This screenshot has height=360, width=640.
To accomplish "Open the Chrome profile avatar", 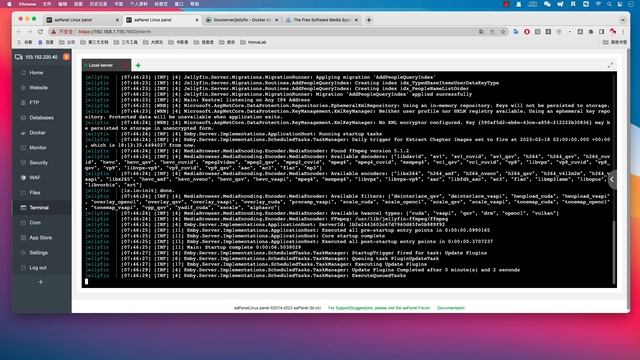I will [x=613, y=31].
